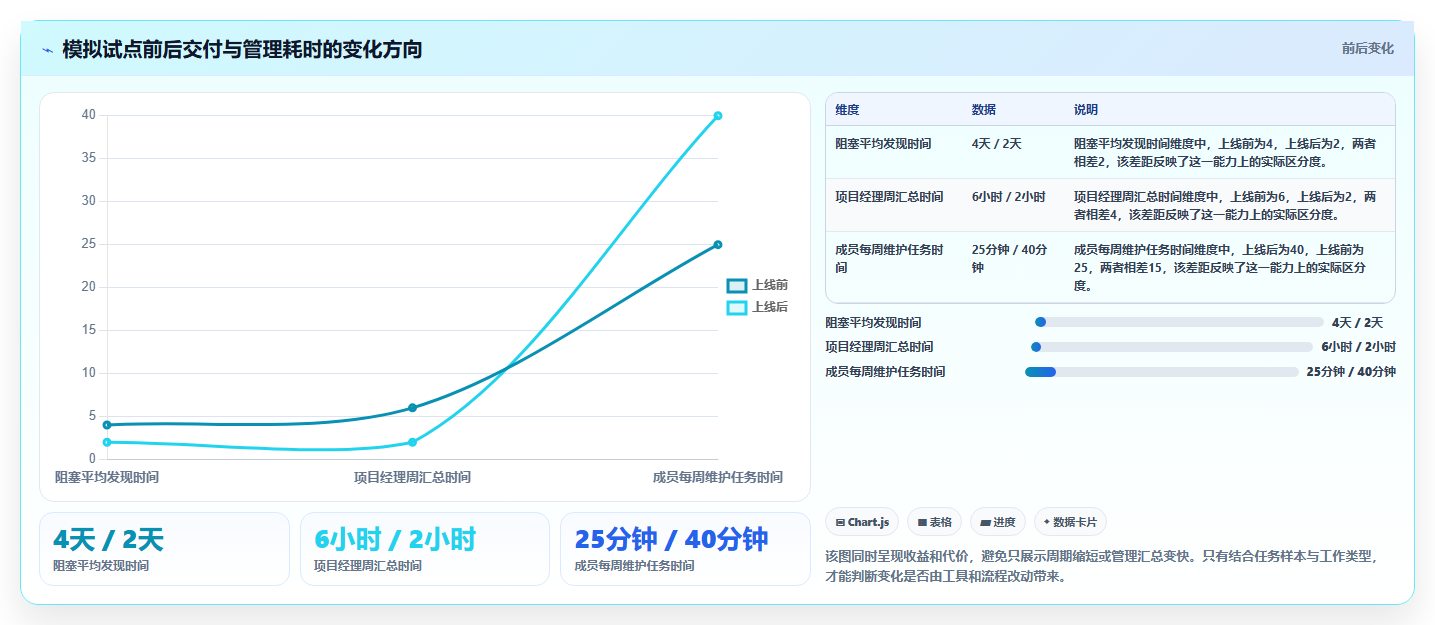Click the 数据 column header
The width and height of the screenshot is (1435, 625).
click(984, 110)
